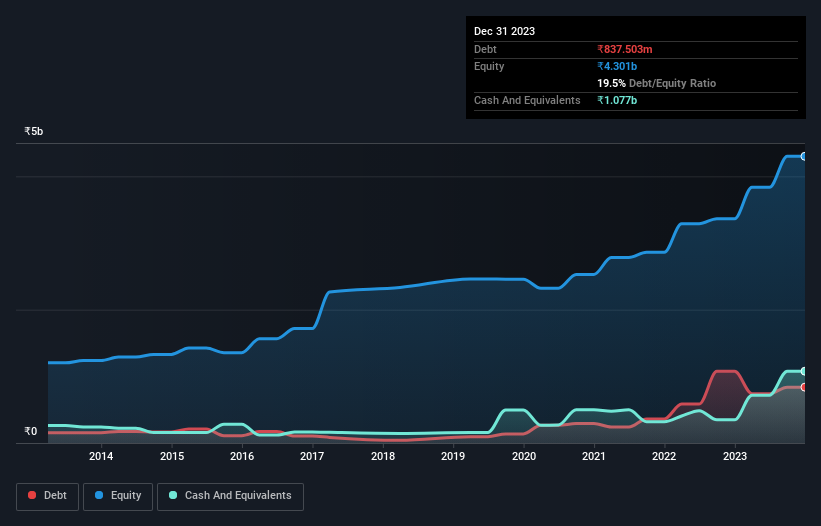
Task: Click the 19.5% Debt/Equity Ratio text
Action: point(657,83)
